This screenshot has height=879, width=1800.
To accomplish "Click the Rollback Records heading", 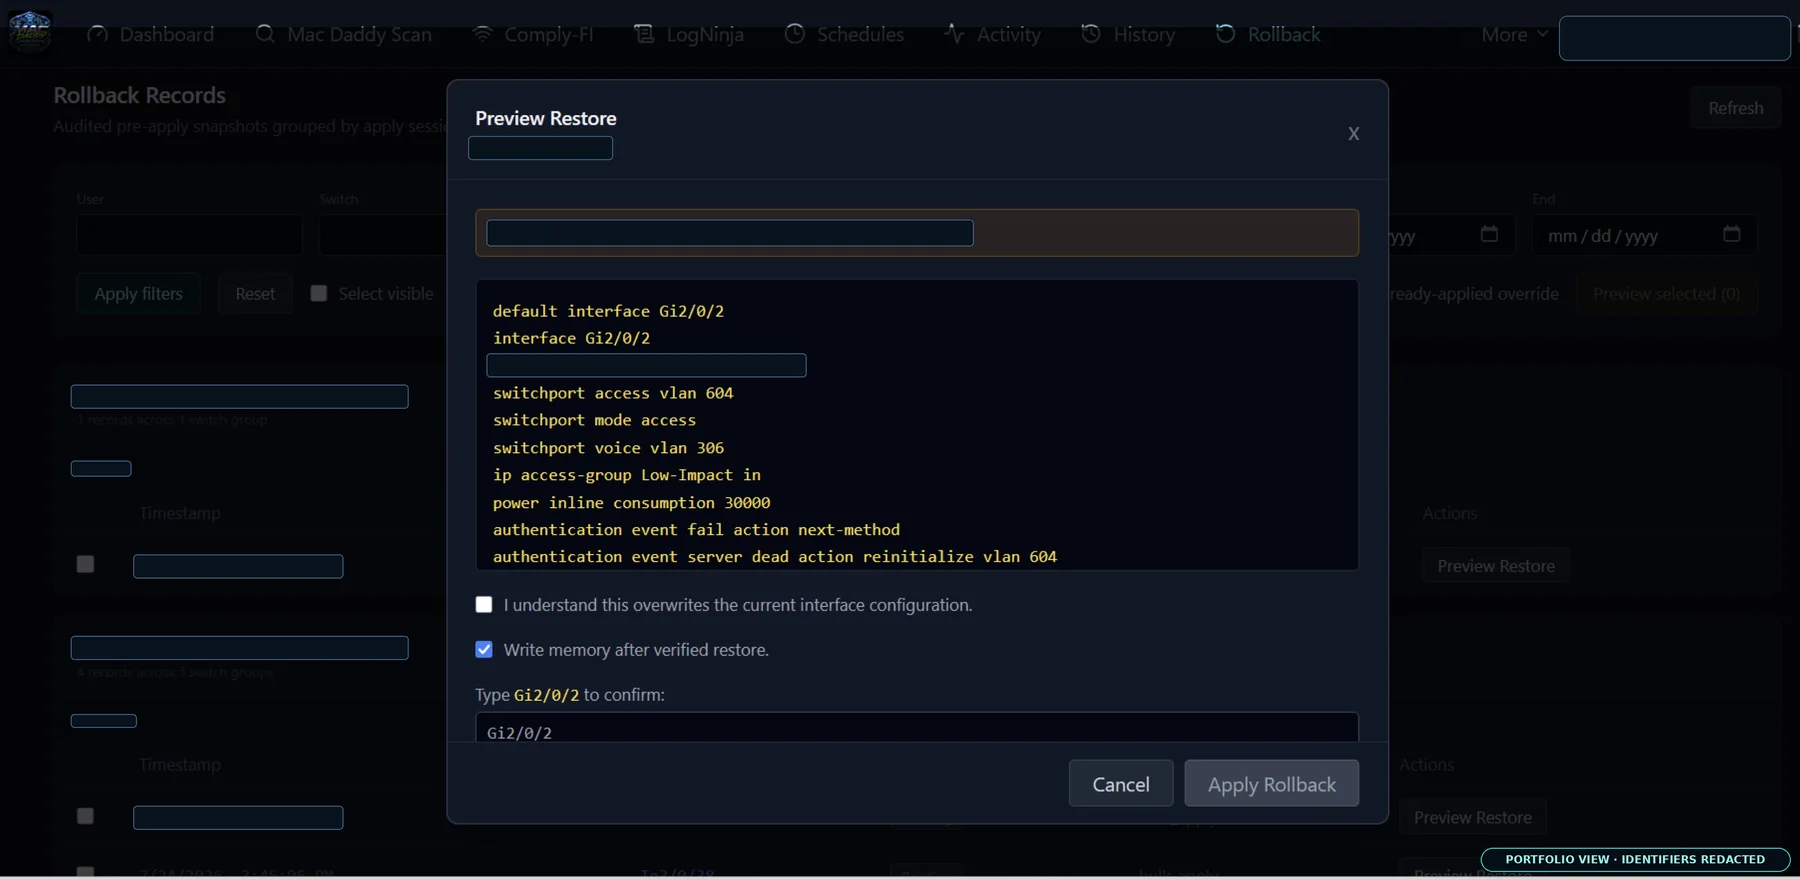I will [x=140, y=95].
